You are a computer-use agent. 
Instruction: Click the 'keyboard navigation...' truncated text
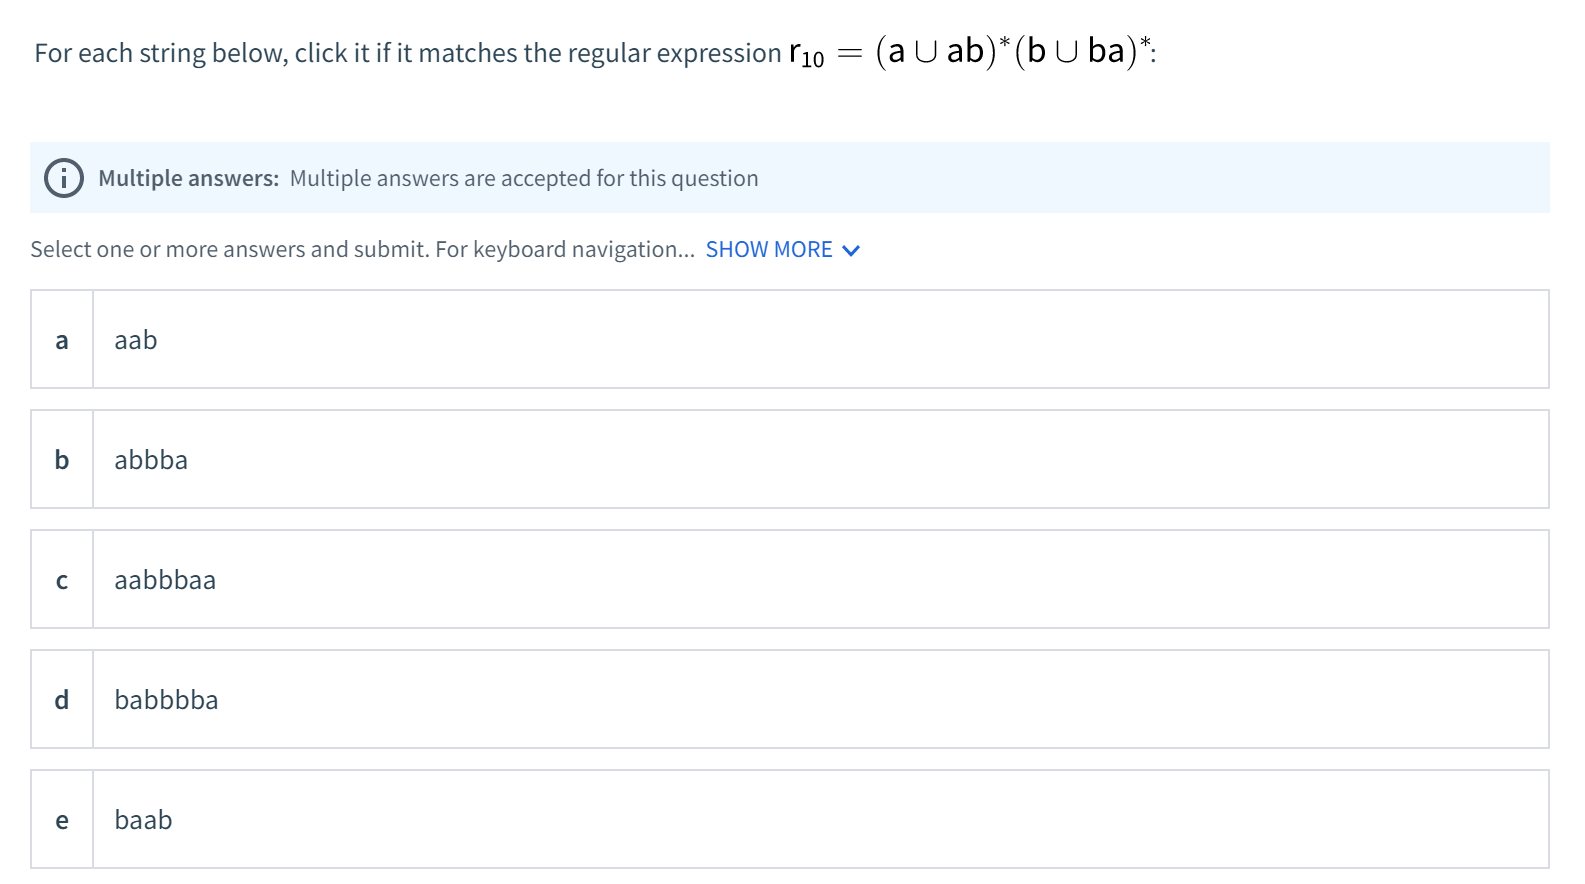(x=583, y=249)
